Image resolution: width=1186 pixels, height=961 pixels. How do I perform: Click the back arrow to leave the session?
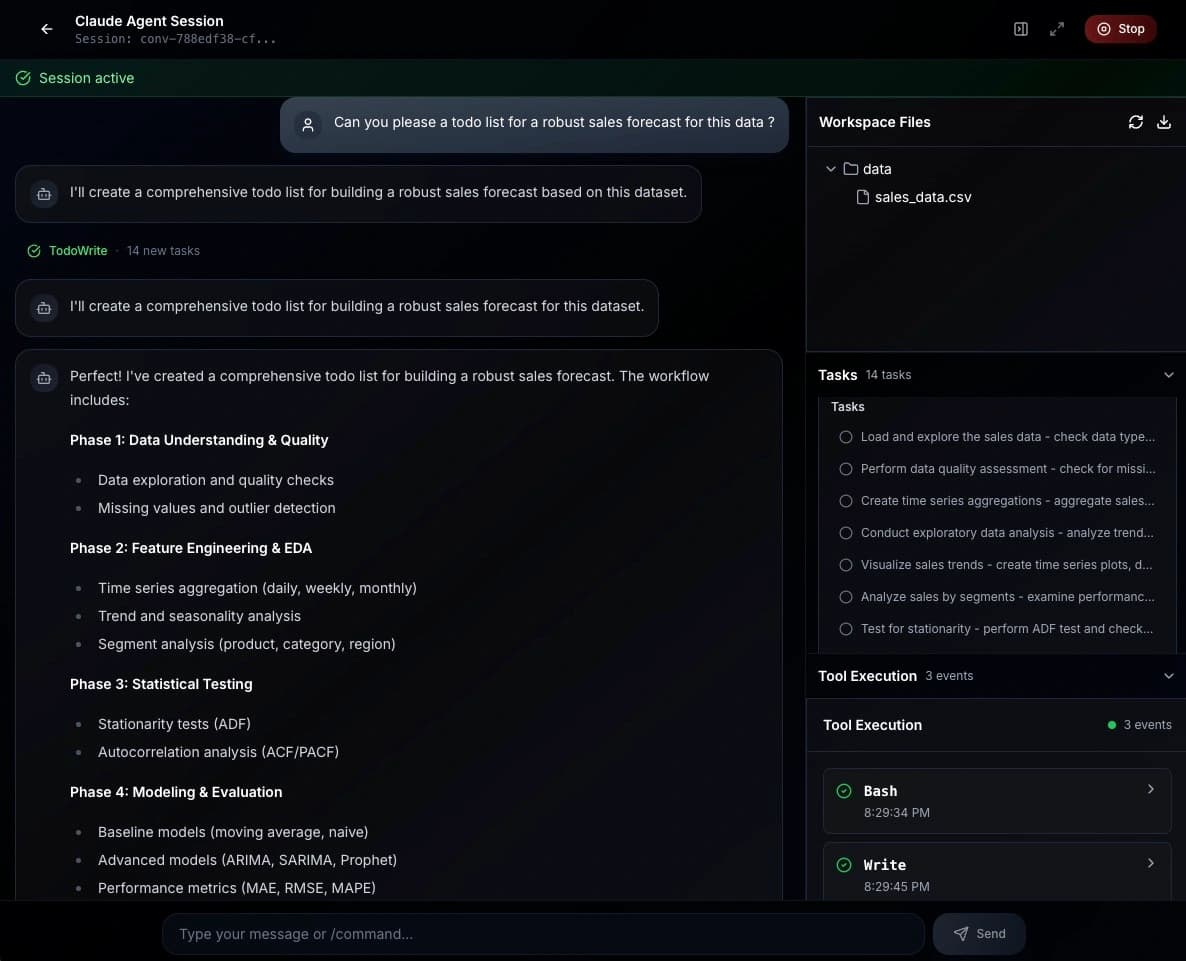46,29
